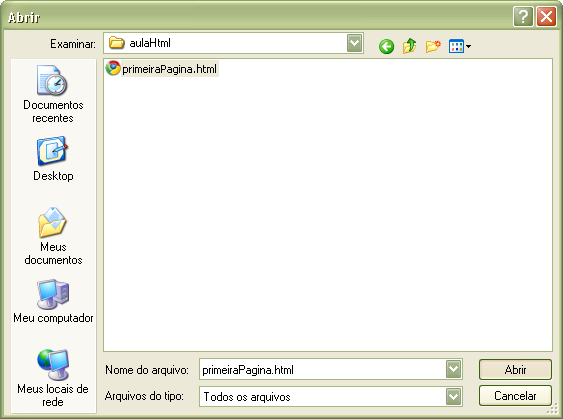The height and width of the screenshot is (419, 563).
Task: Click the help question mark button
Action: (x=523, y=17)
